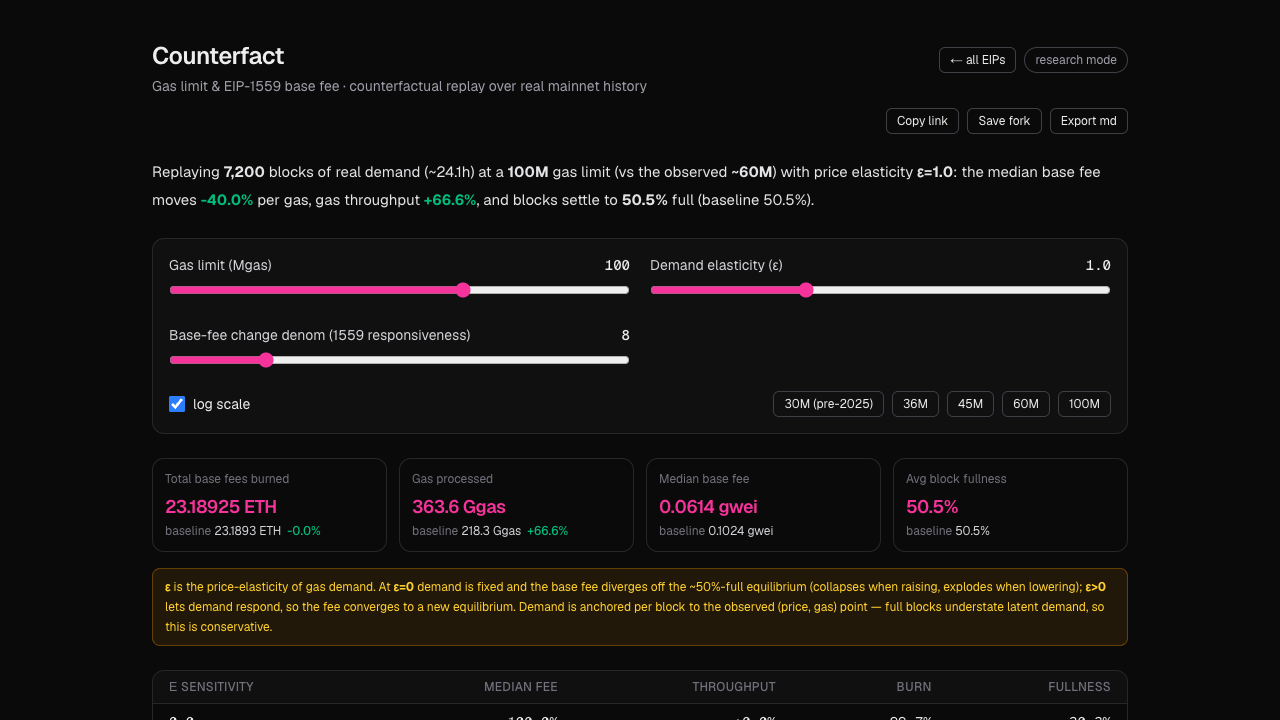Export results as markdown
Image resolution: width=1280 pixels, height=720 pixels.
coord(1088,121)
